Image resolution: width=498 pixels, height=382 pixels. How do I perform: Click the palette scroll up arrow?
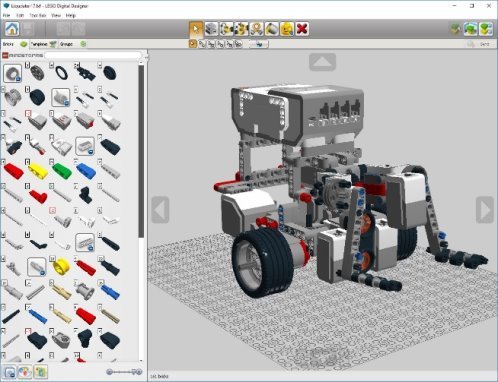coord(141,63)
